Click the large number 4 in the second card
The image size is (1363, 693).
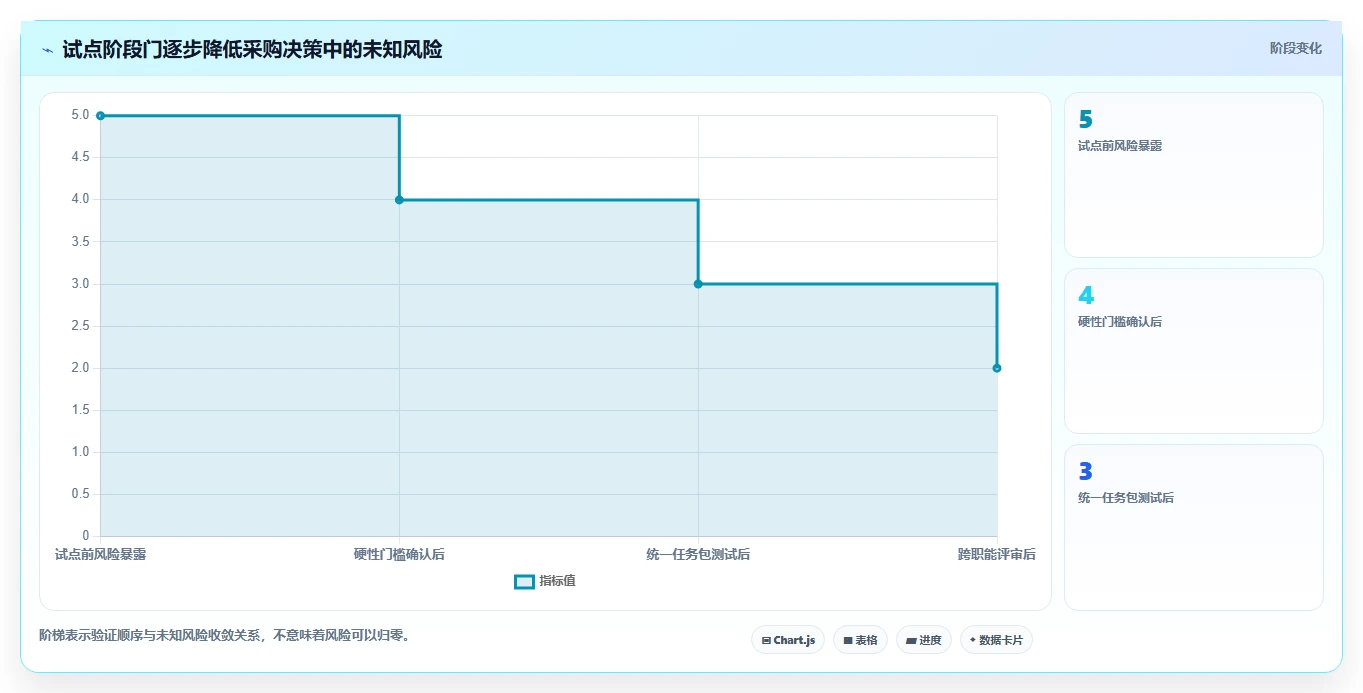coord(1086,295)
